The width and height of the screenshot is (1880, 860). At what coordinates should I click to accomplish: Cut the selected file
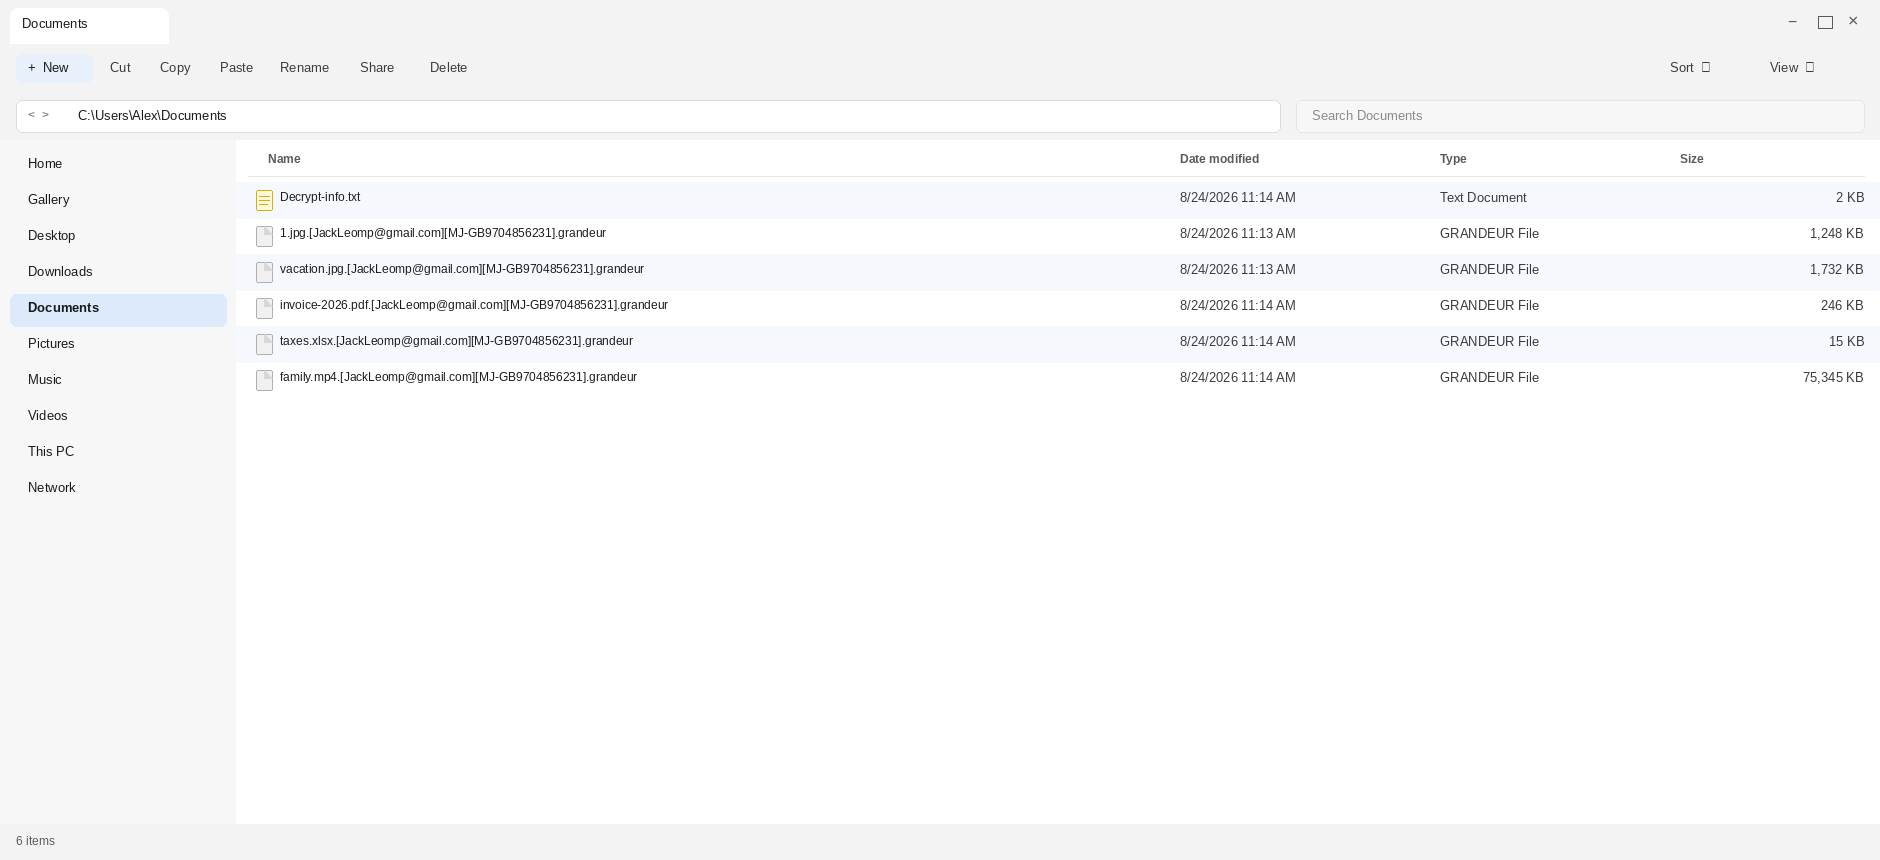(x=120, y=68)
